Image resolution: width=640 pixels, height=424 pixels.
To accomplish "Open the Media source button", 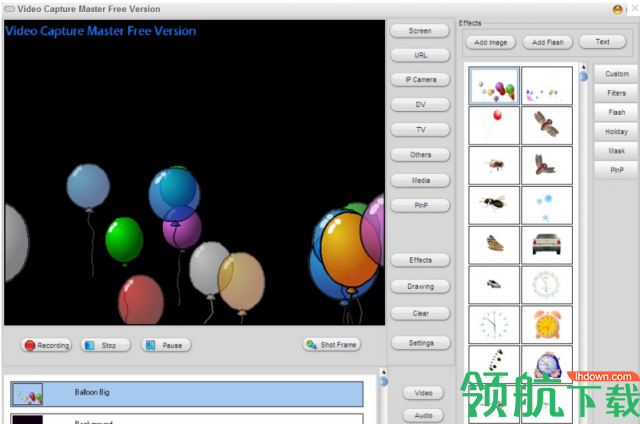I will pyautogui.click(x=420, y=180).
